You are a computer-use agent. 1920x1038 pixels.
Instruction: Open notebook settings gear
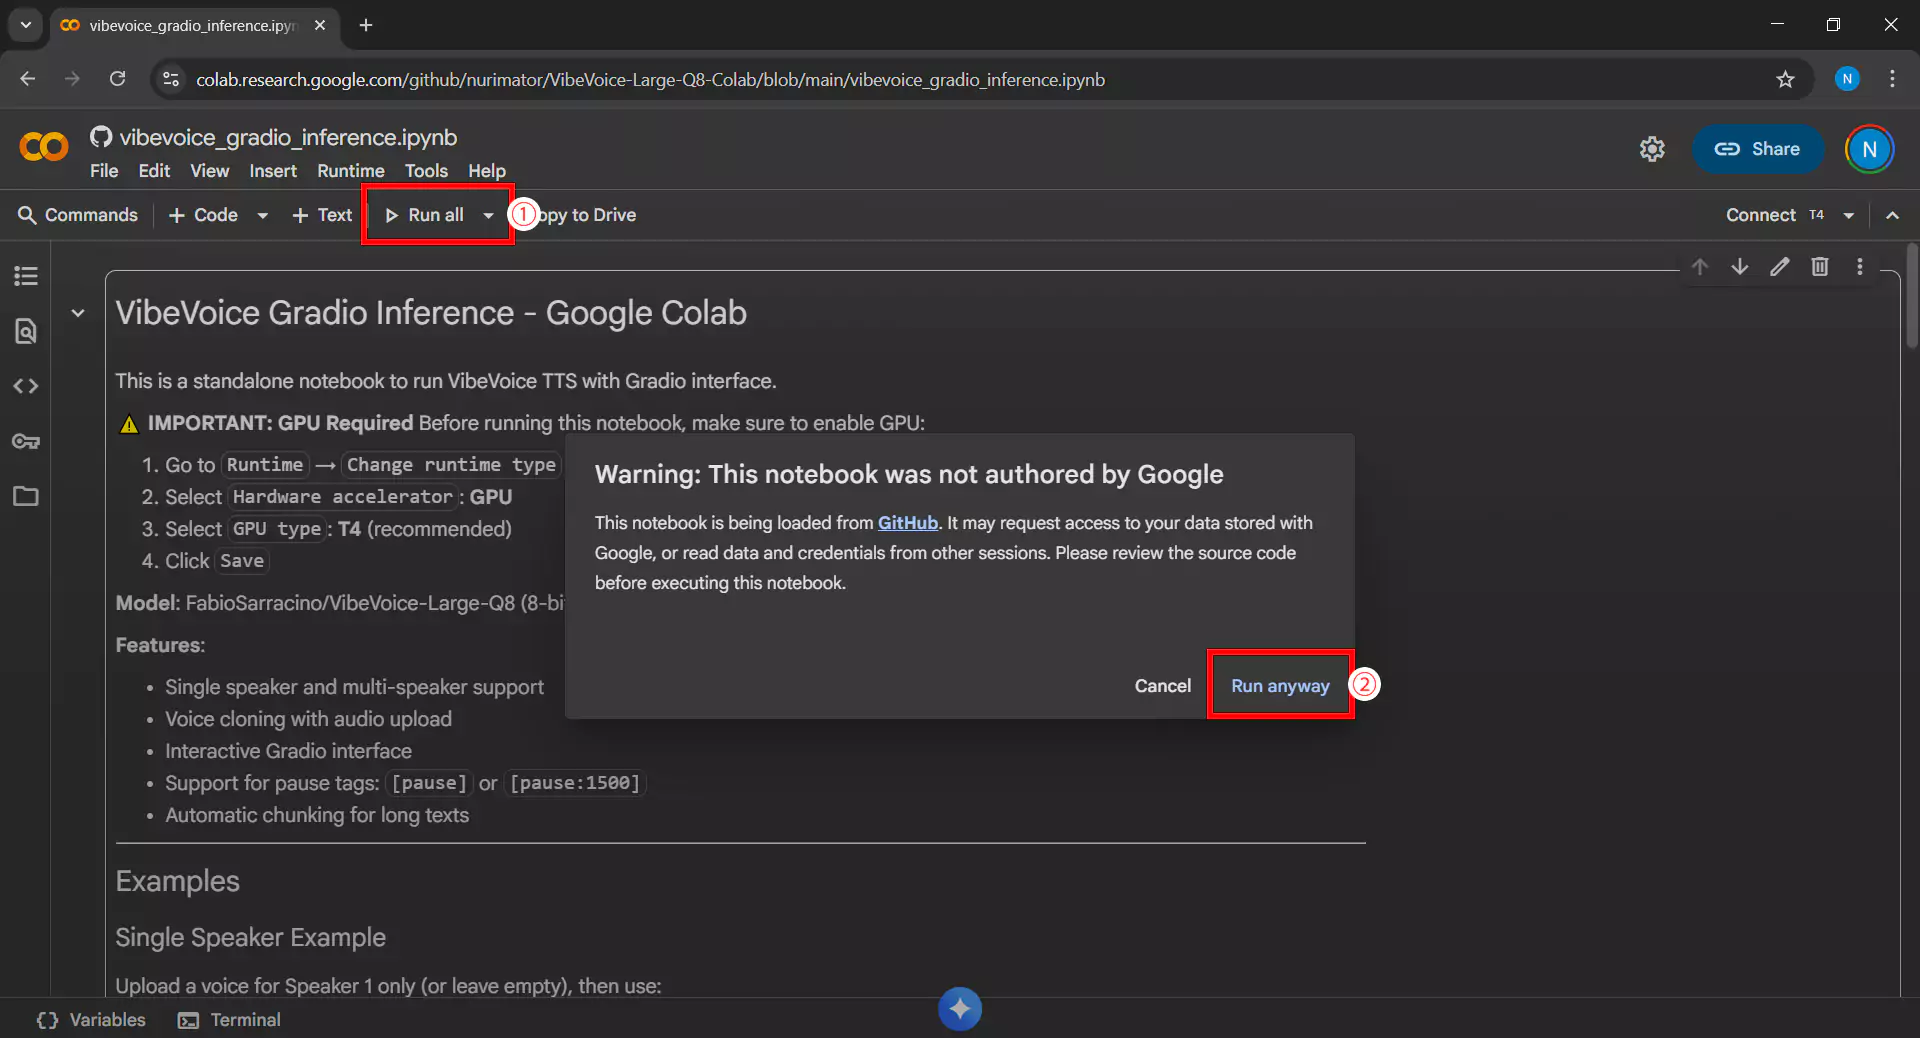click(x=1652, y=148)
